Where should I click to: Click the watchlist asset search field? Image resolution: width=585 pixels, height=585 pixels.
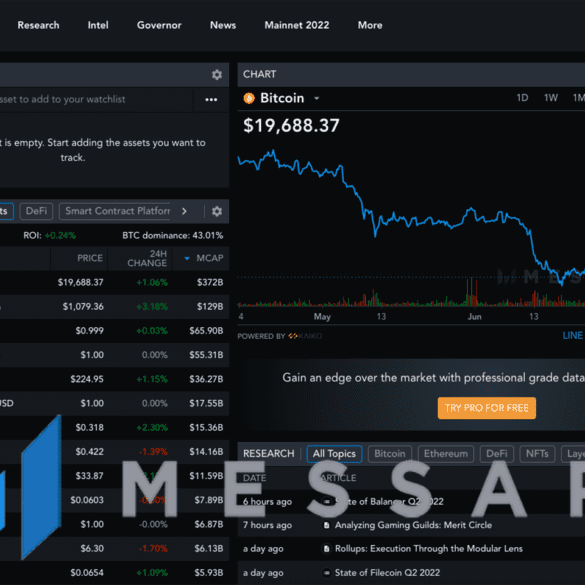96,99
